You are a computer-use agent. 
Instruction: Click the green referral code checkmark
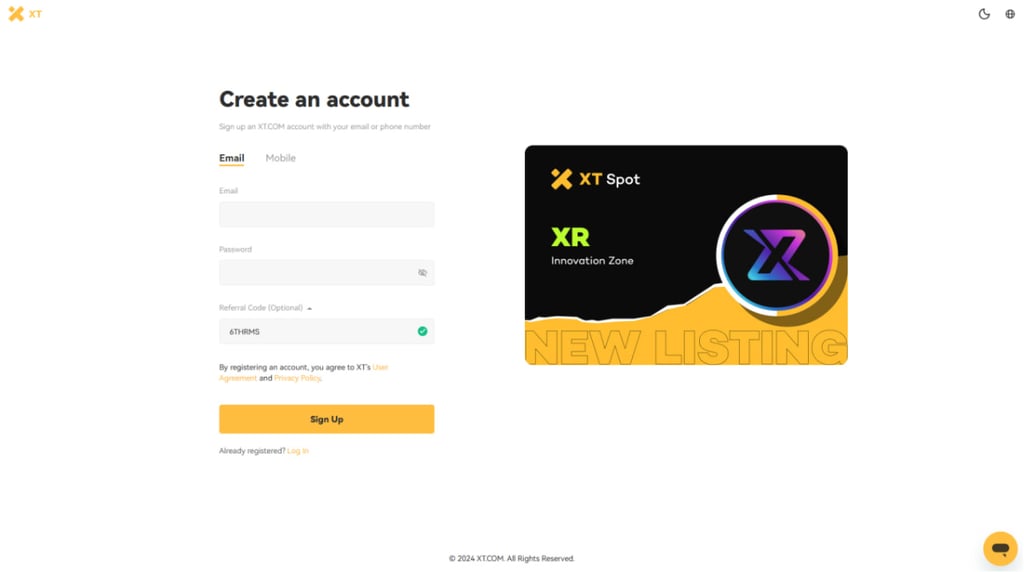423,331
